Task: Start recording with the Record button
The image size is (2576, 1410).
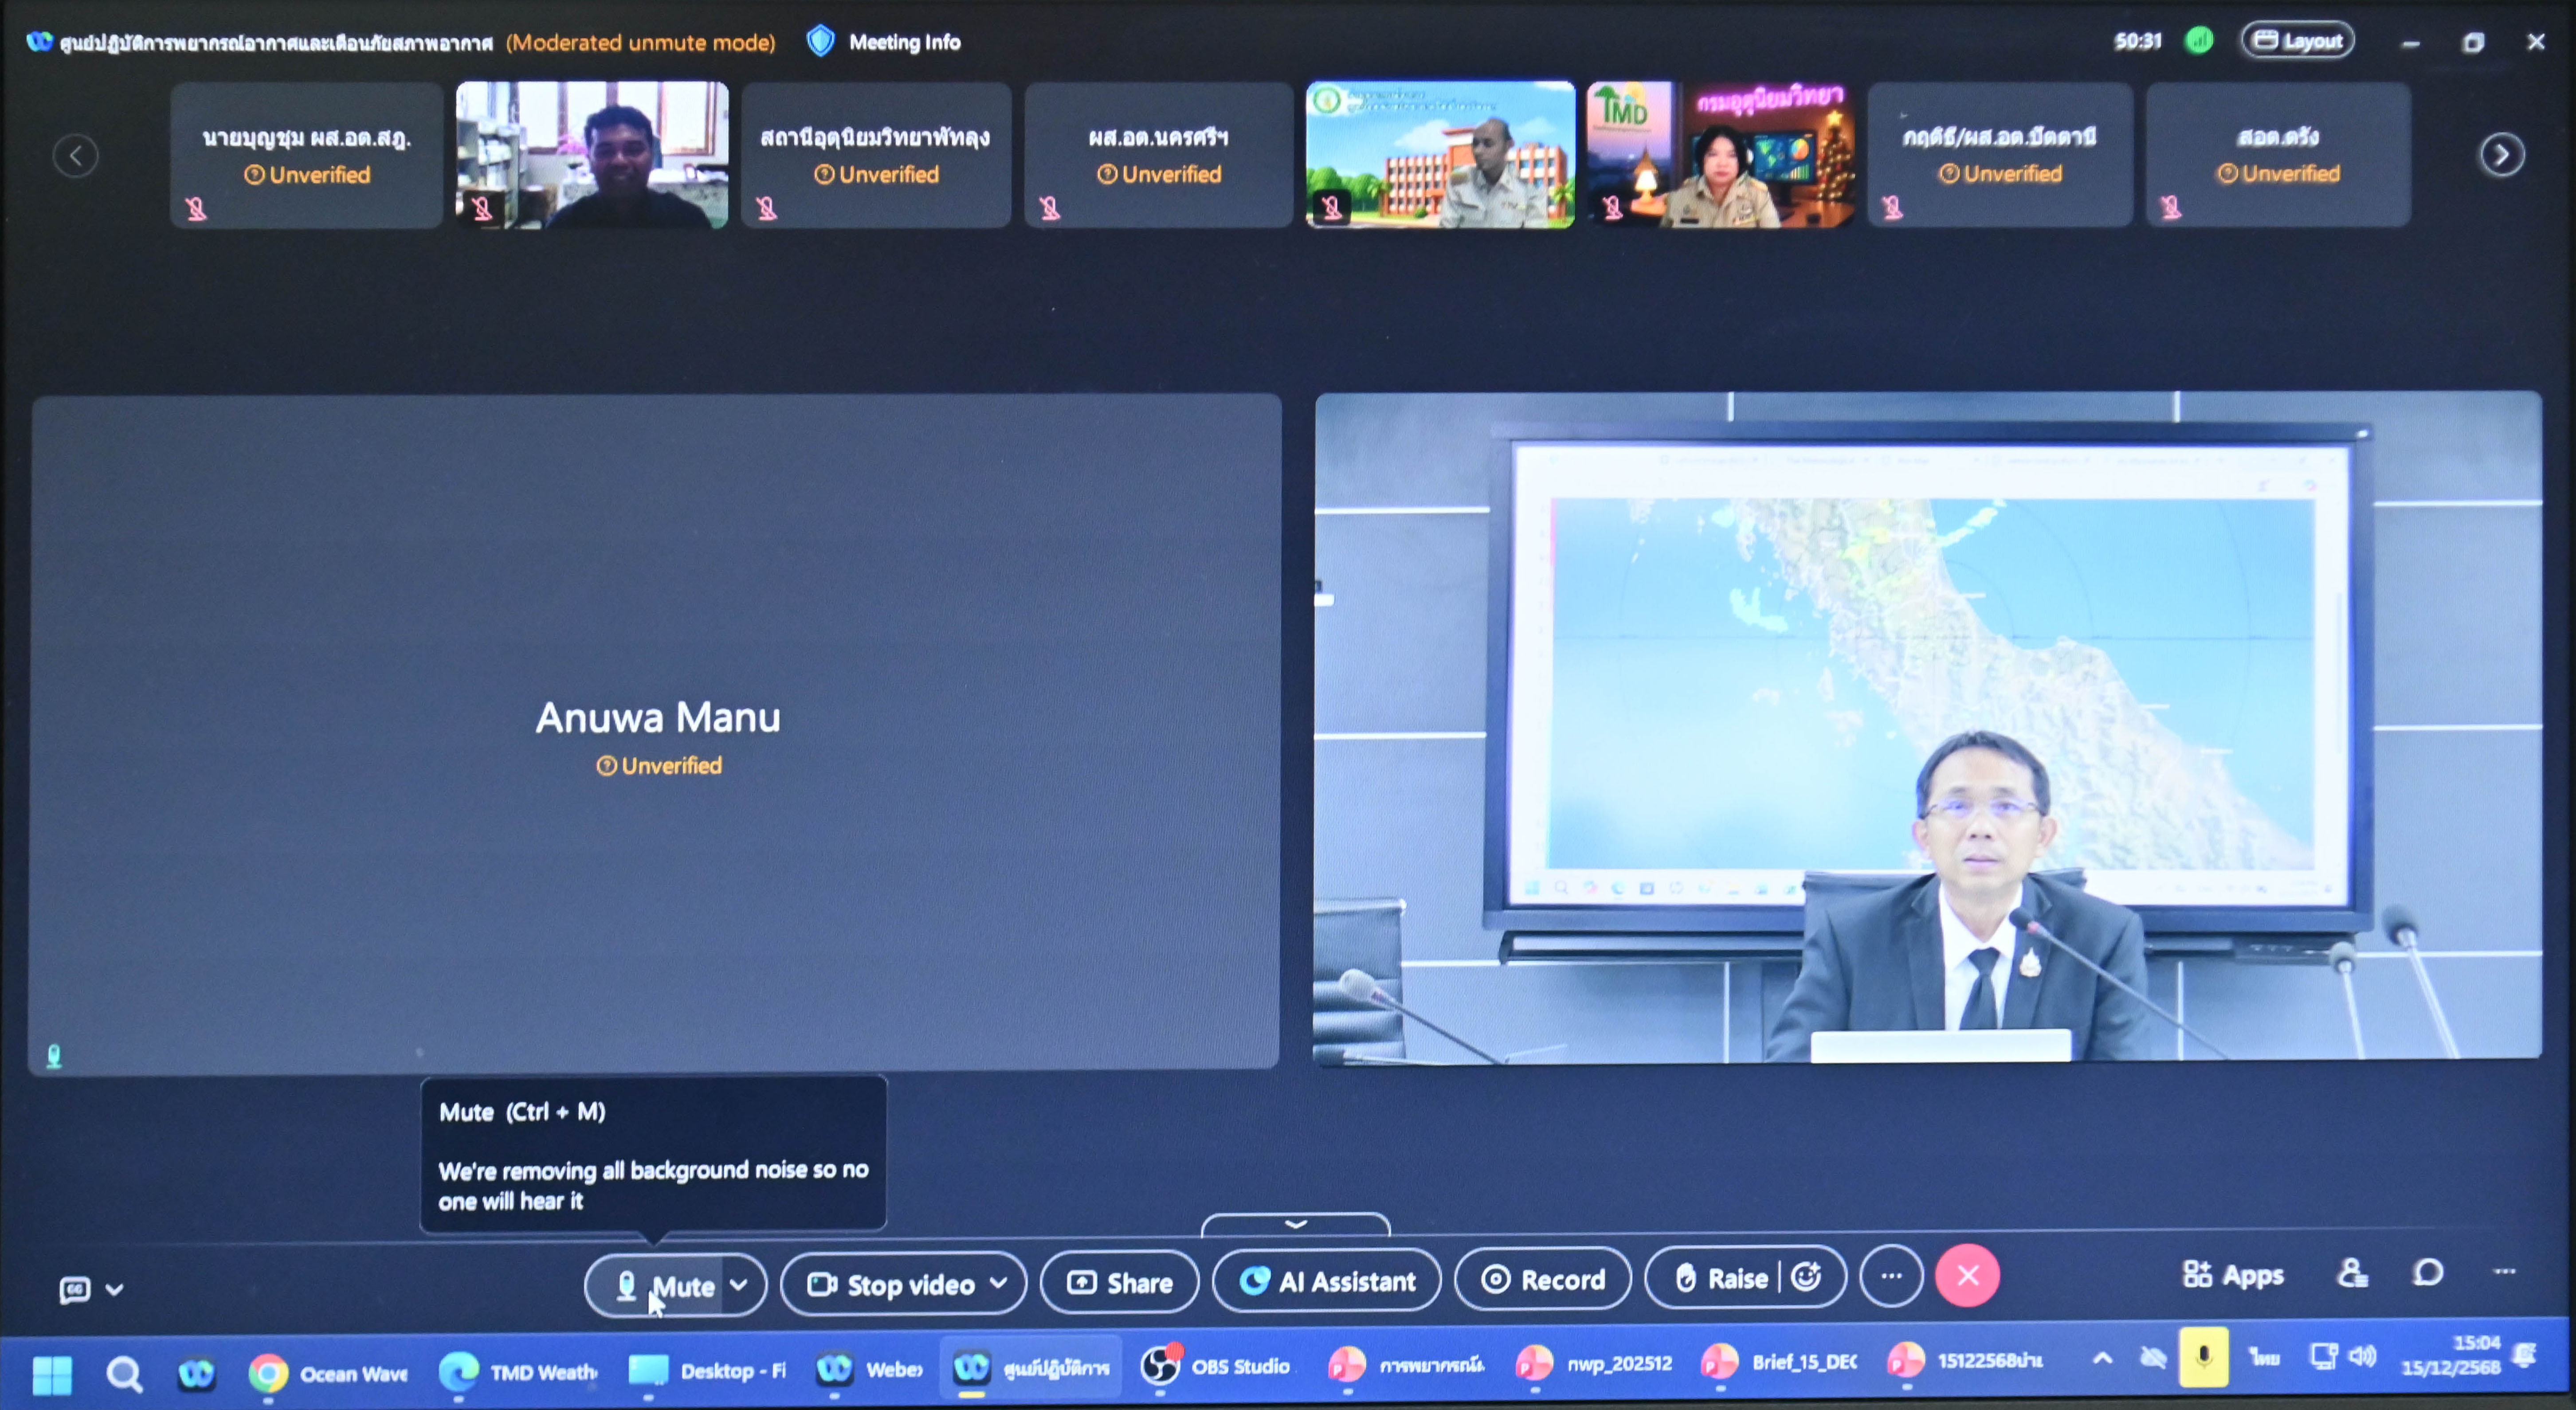Action: (1543, 1280)
